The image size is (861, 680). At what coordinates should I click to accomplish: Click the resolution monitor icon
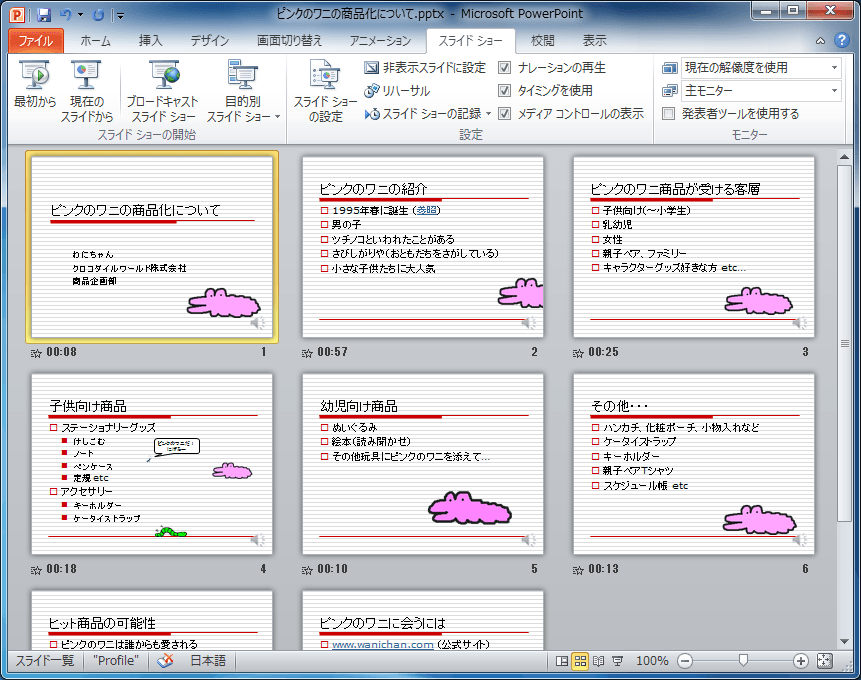[x=669, y=68]
